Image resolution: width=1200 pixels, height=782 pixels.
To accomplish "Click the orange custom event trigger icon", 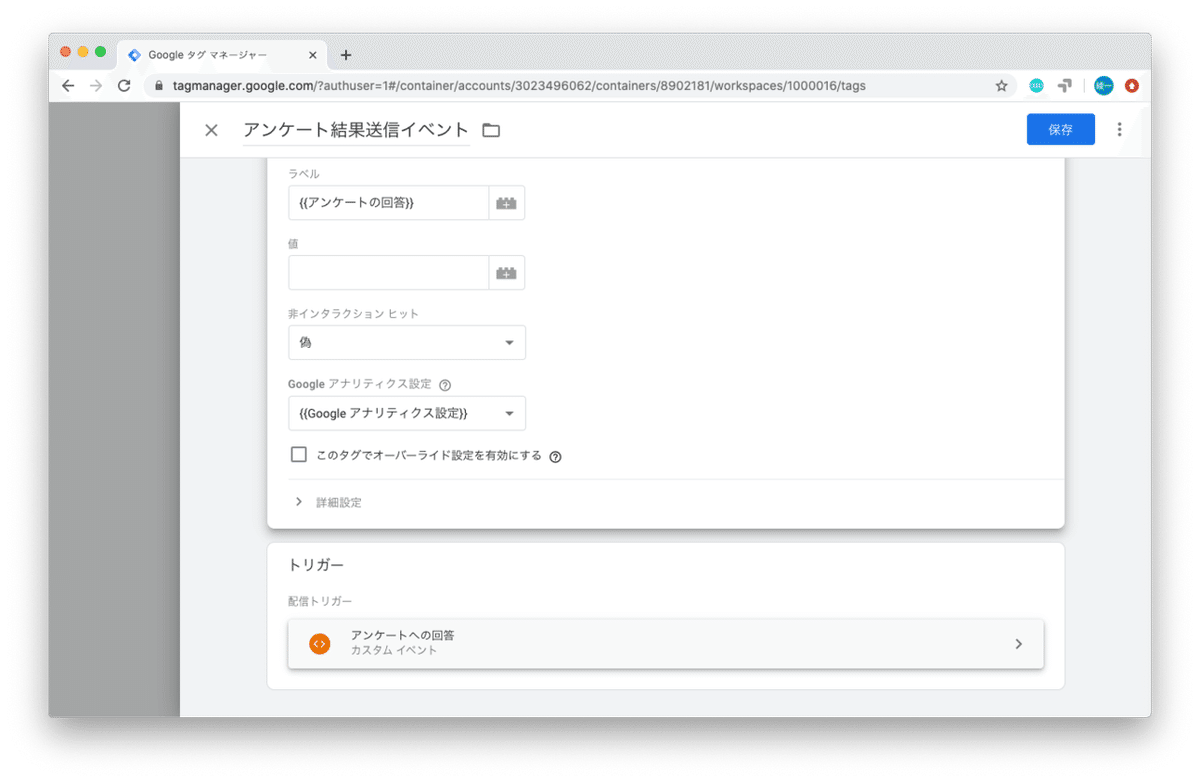I will click(319, 644).
